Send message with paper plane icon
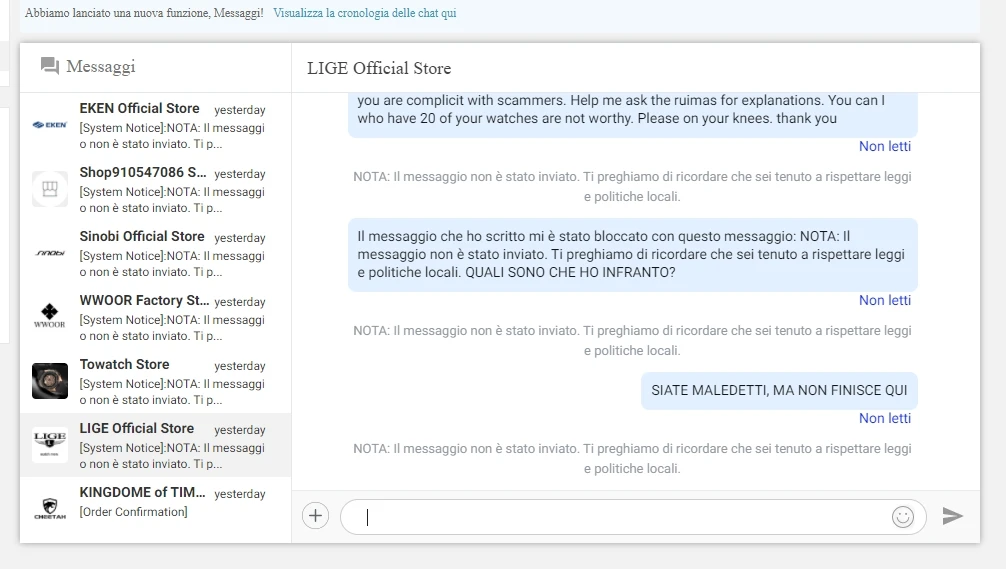Image resolution: width=1006 pixels, height=569 pixels. (953, 516)
